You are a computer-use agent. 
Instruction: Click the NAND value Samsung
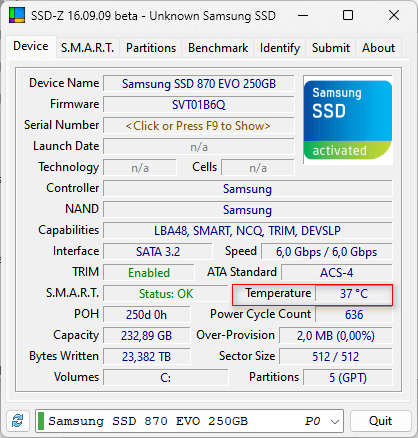click(248, 210)
